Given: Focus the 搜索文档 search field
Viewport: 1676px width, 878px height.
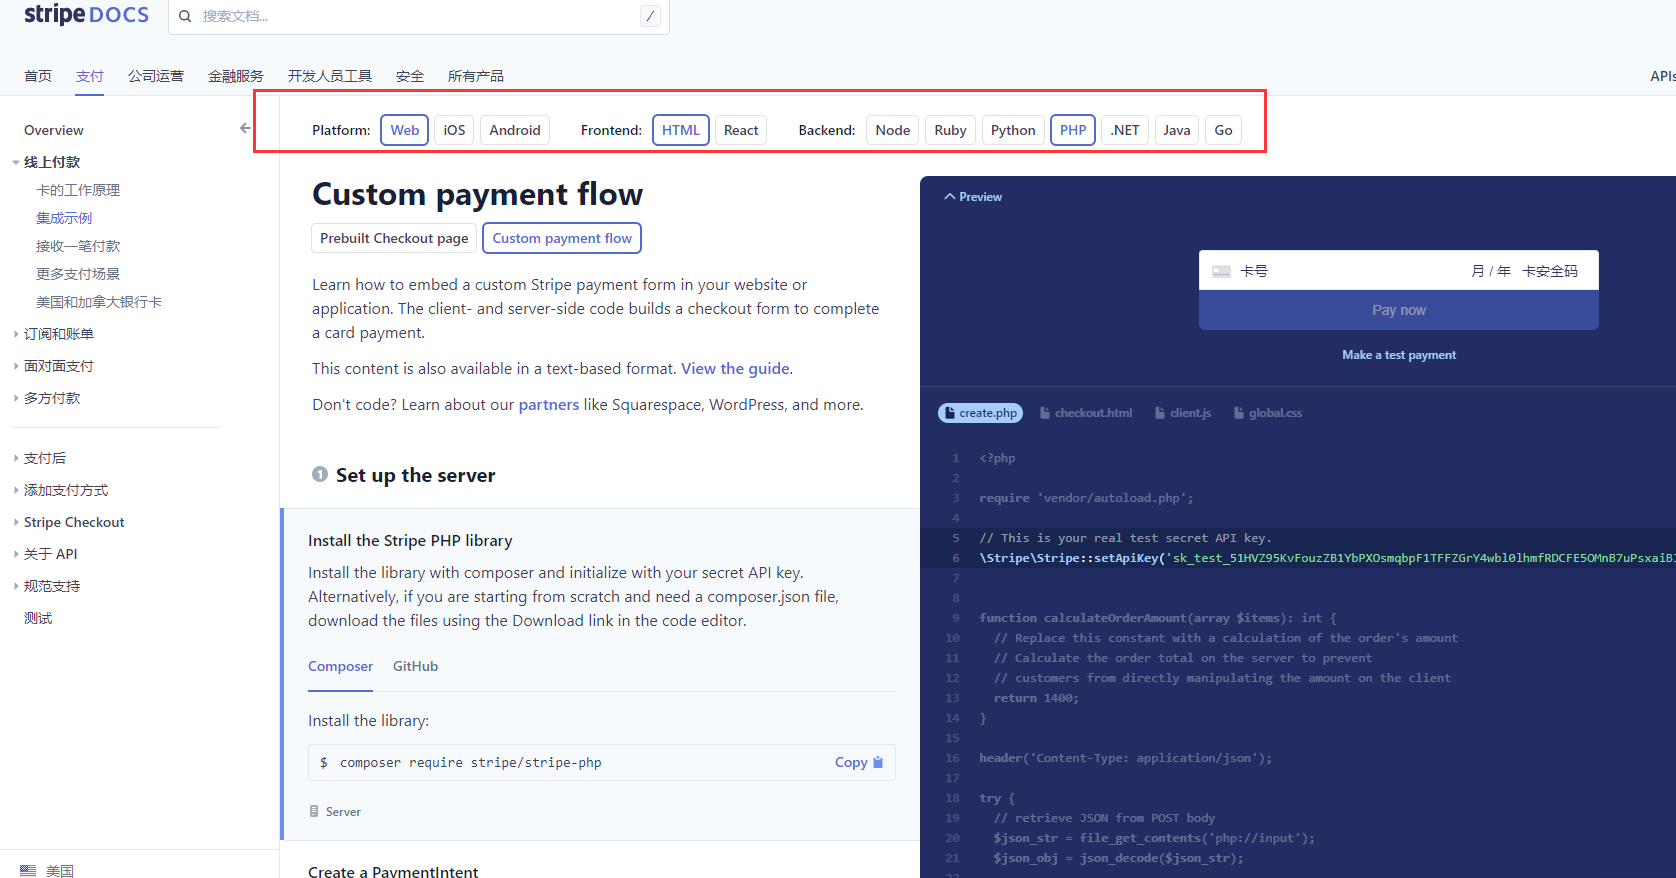Looking at the screenshot, I should point(419,16).
